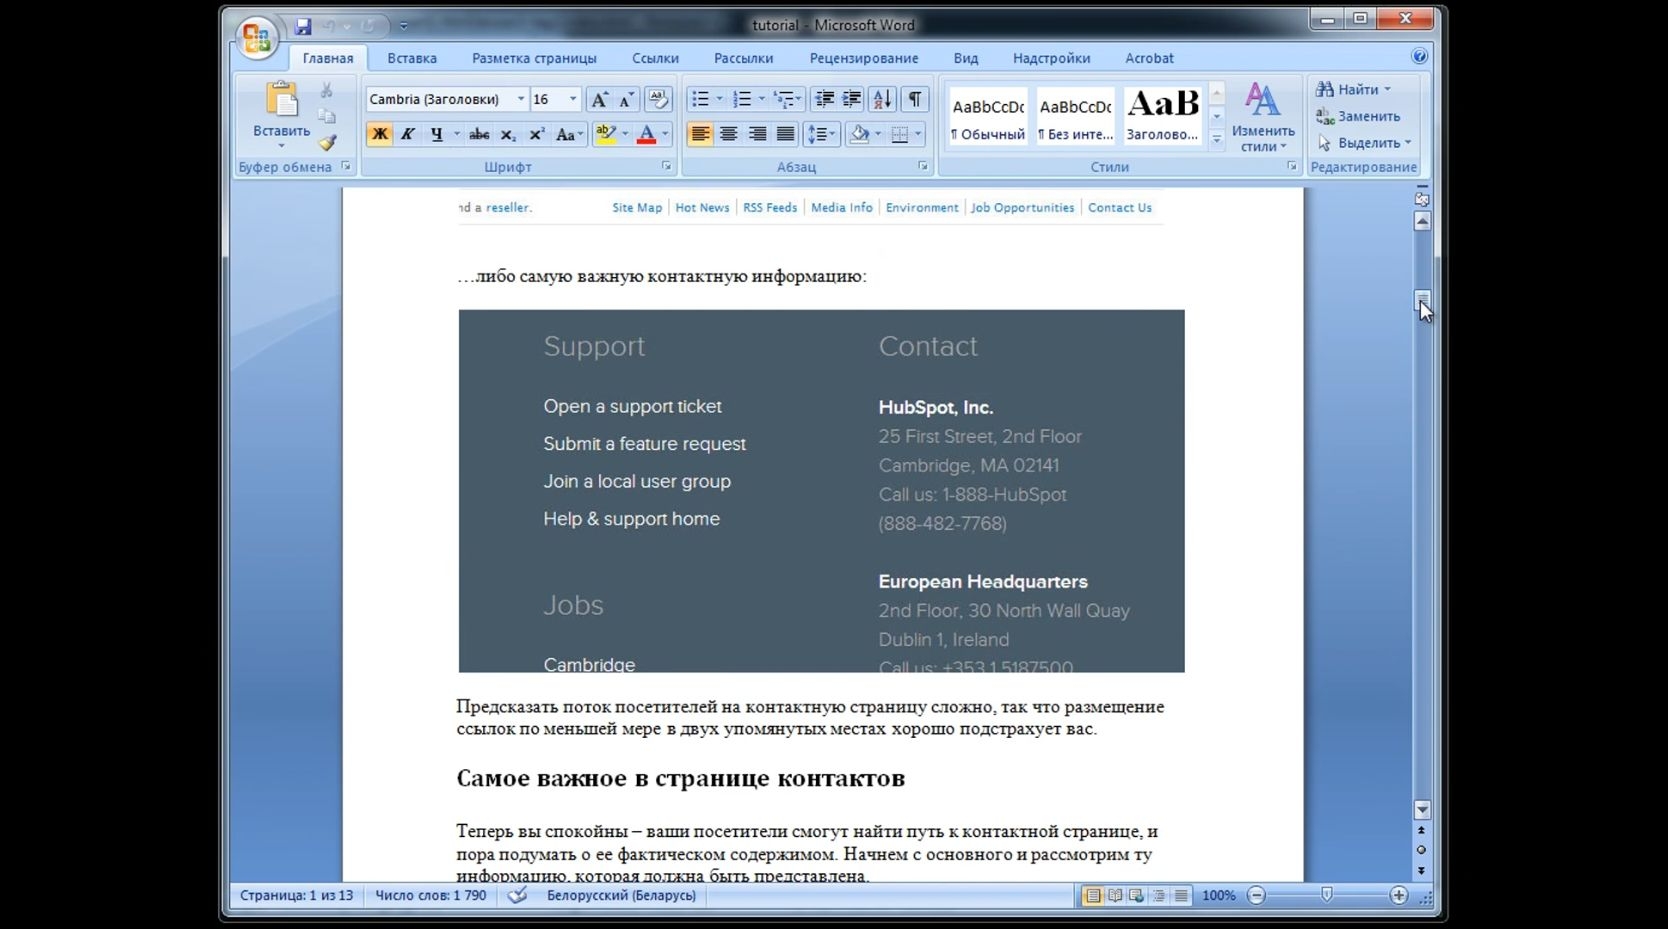Expand the styles gallery more arrow
This screenshot has width=1668, height=929.
pos(1217,140)
